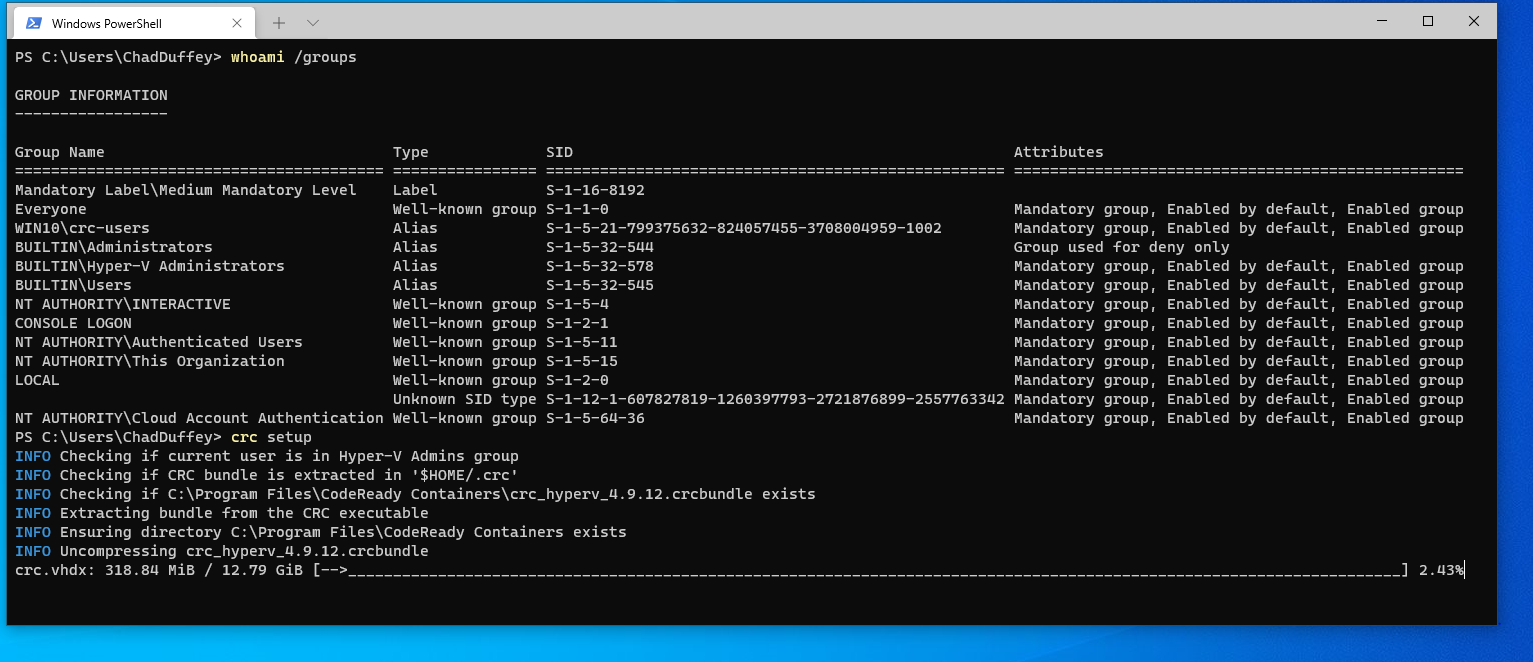The width and height of the screenshot is (1533, 662).
Task: Click the 'Group Name' column header
Action: pyautogui.click(x=59, y=152)
